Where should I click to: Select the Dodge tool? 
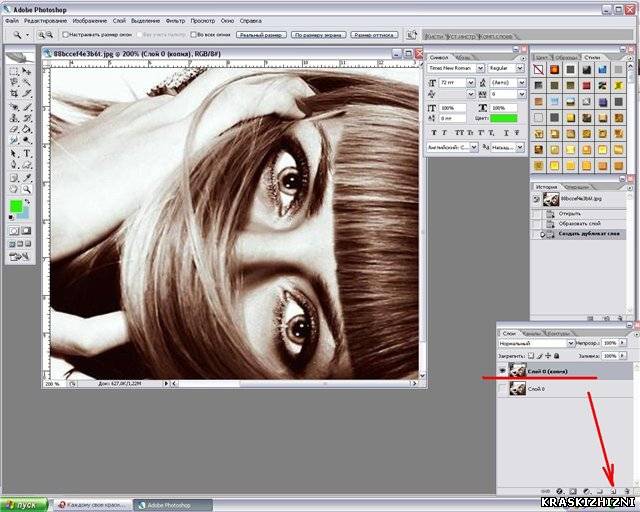tap(27, 140)
